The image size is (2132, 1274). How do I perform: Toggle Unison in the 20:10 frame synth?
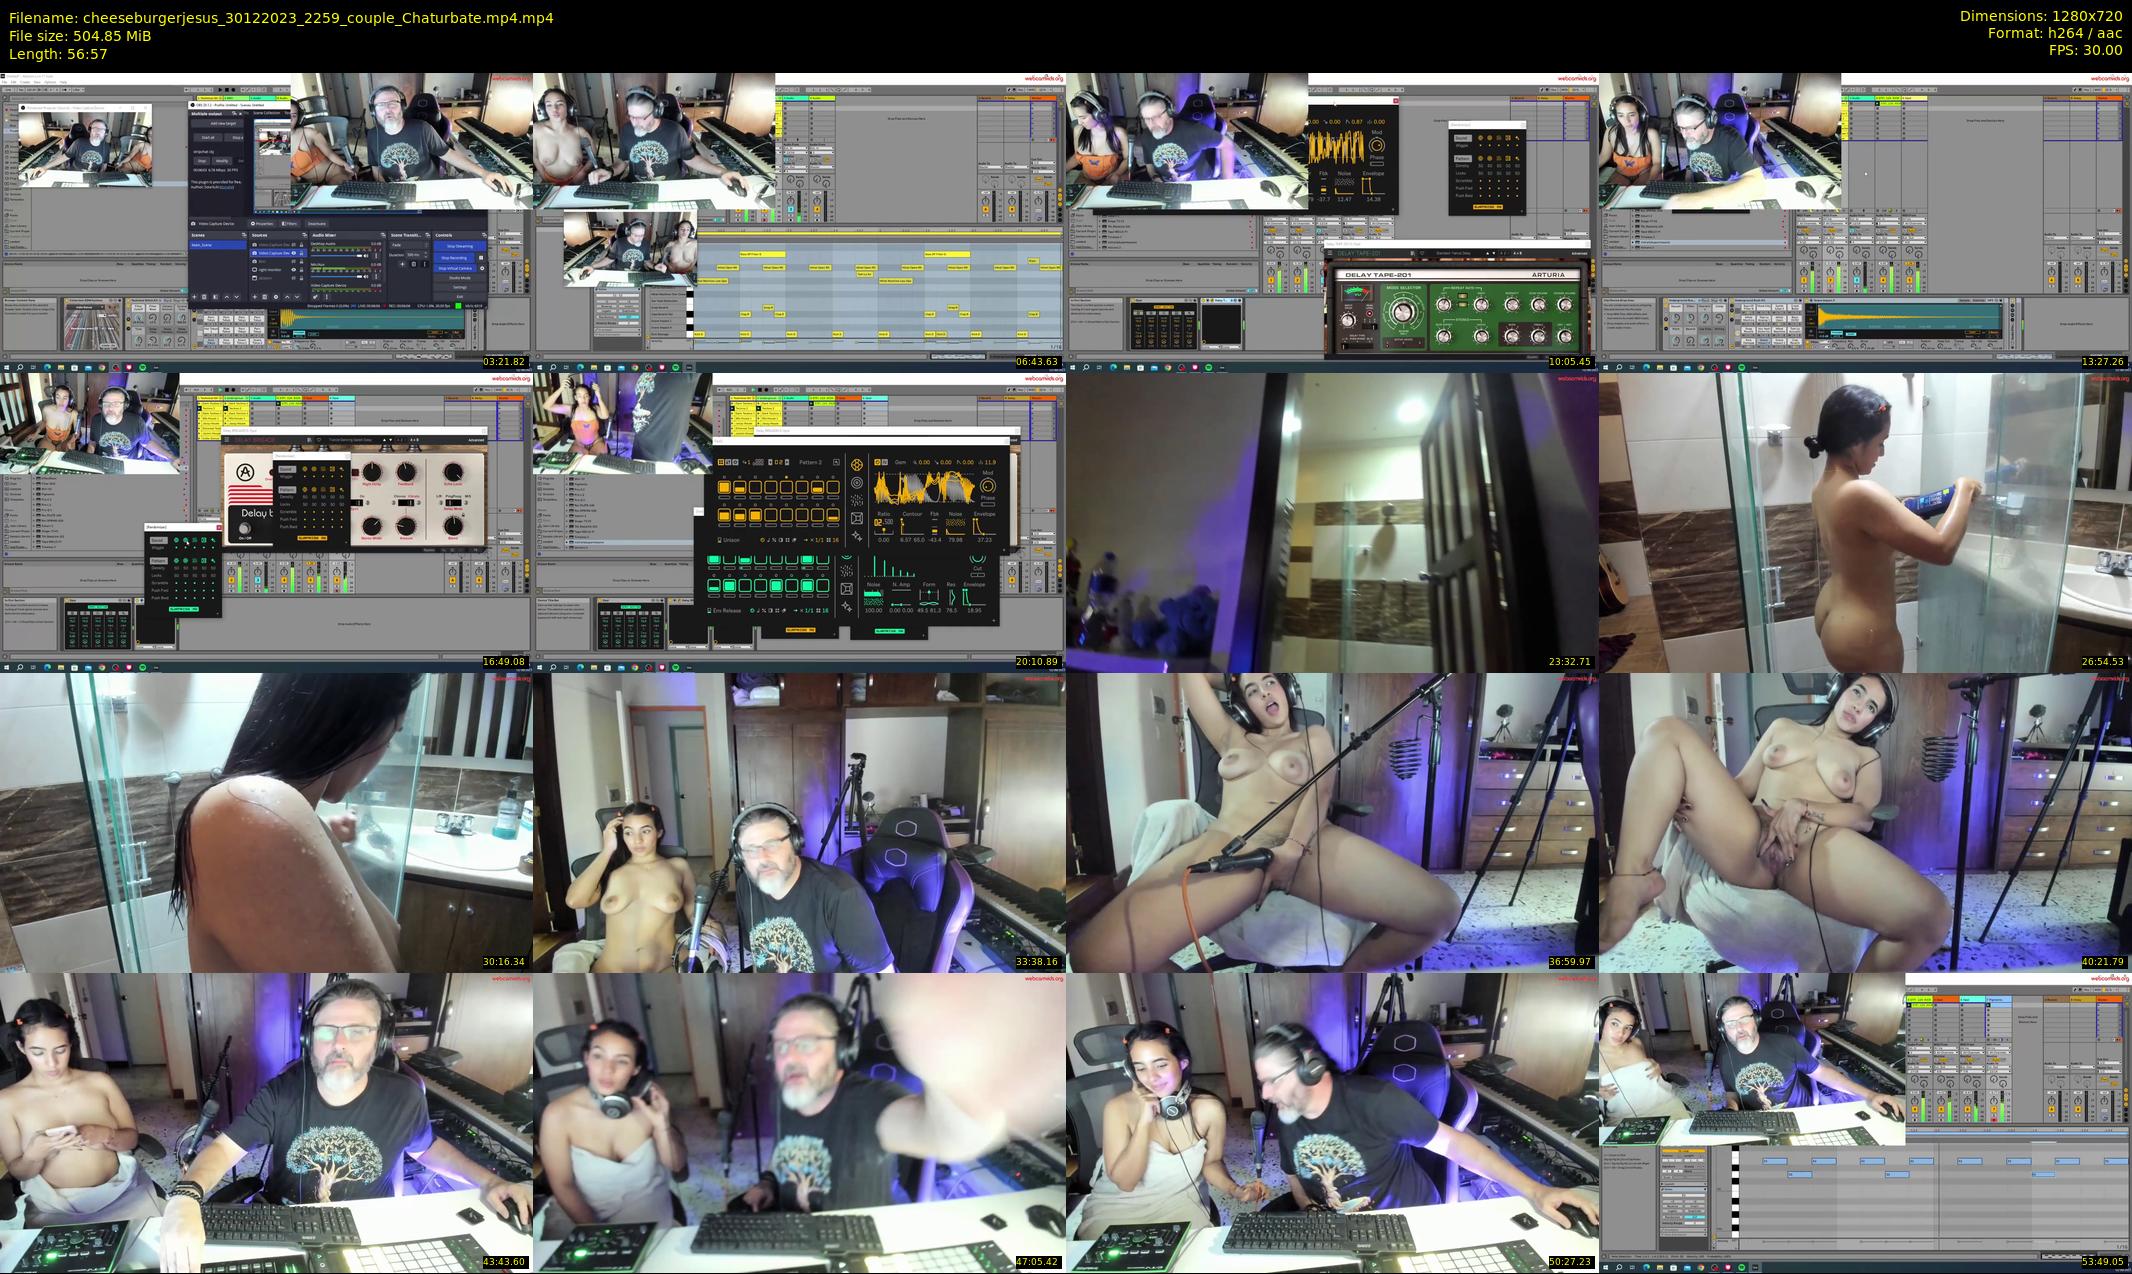(x=729, y=540)
